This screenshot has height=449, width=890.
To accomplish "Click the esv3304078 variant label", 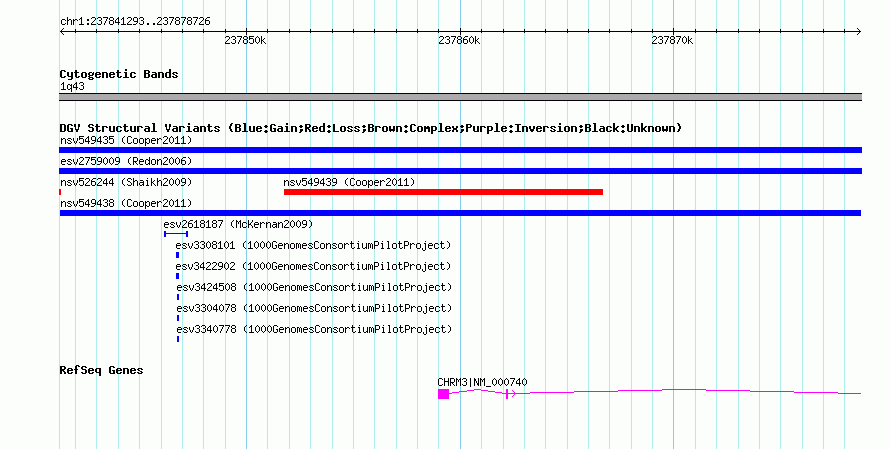I will point(314,308).
